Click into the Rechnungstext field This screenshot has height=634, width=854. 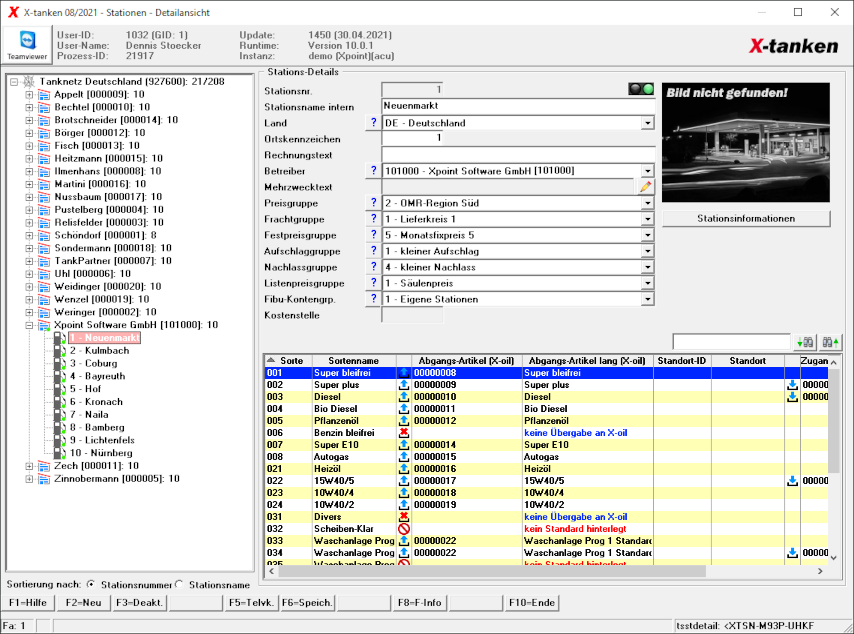[518, 155]
